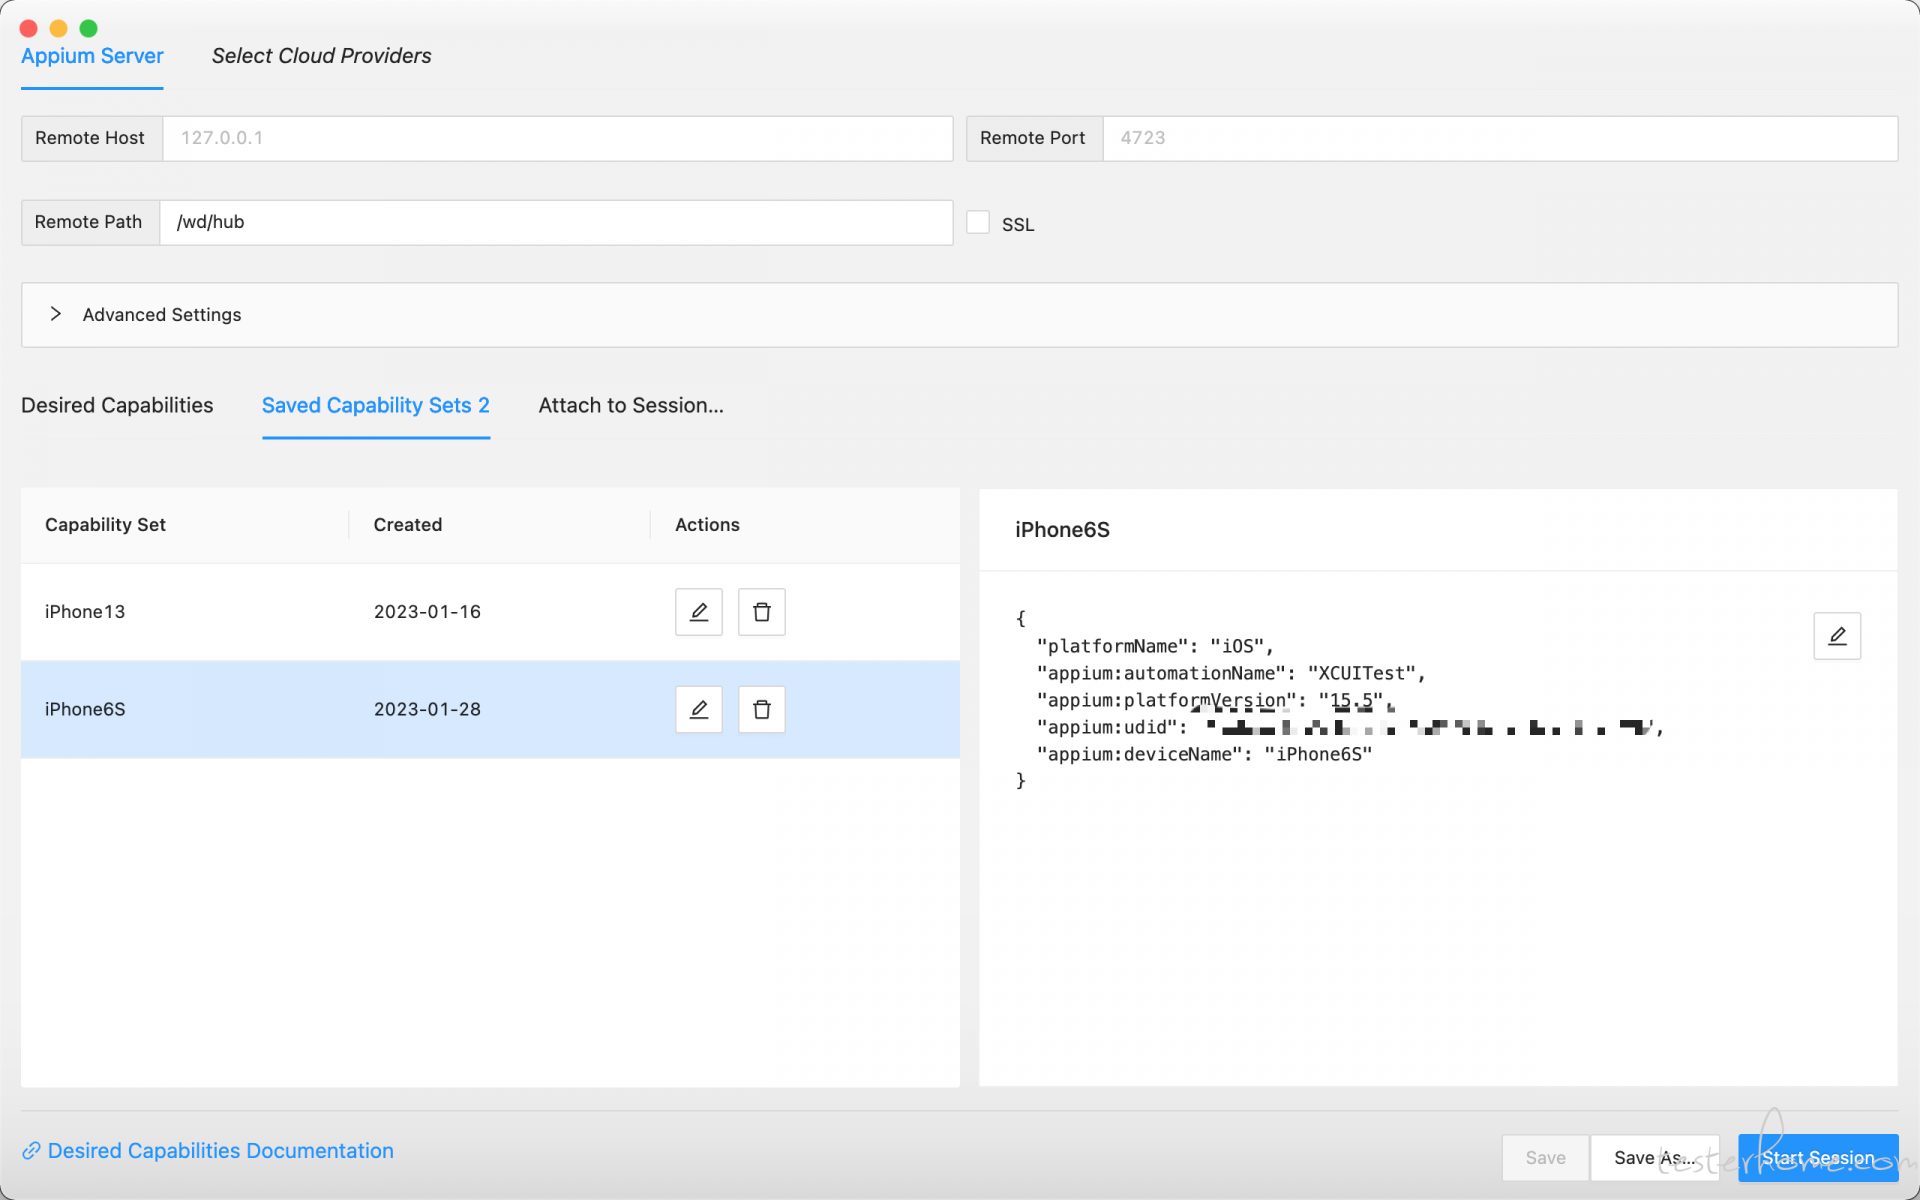Open Desired Capabilities Documentation link
Viewport: 1920px width, 1200px height.
(220, 1151)
